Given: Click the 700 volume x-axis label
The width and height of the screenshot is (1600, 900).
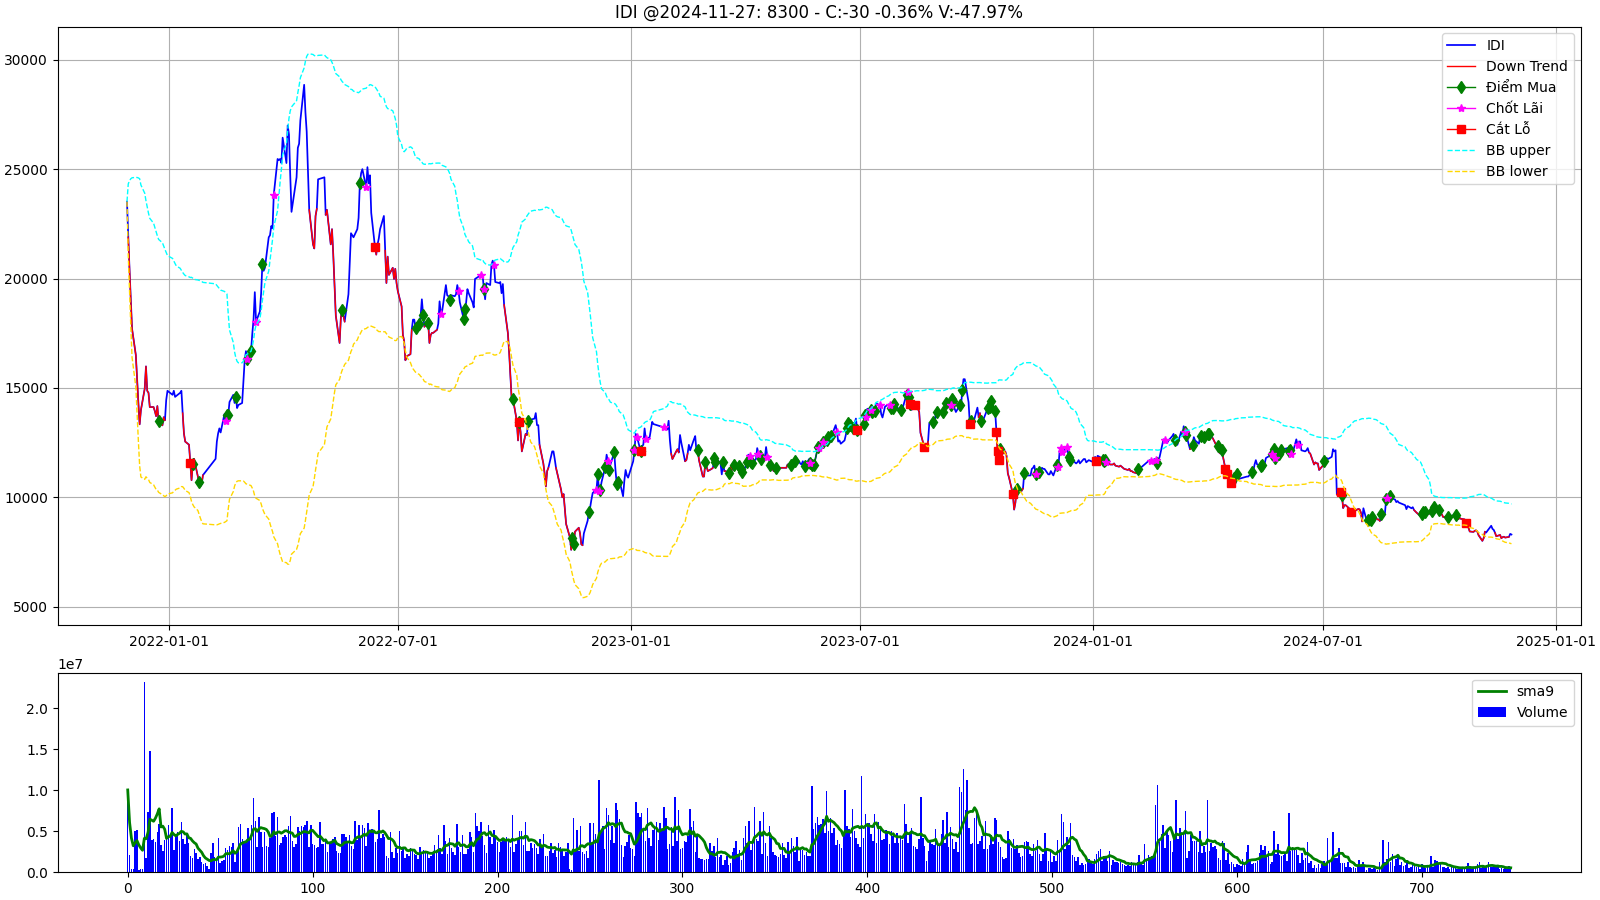Looking at the screenshot, I should point(1422,888).
